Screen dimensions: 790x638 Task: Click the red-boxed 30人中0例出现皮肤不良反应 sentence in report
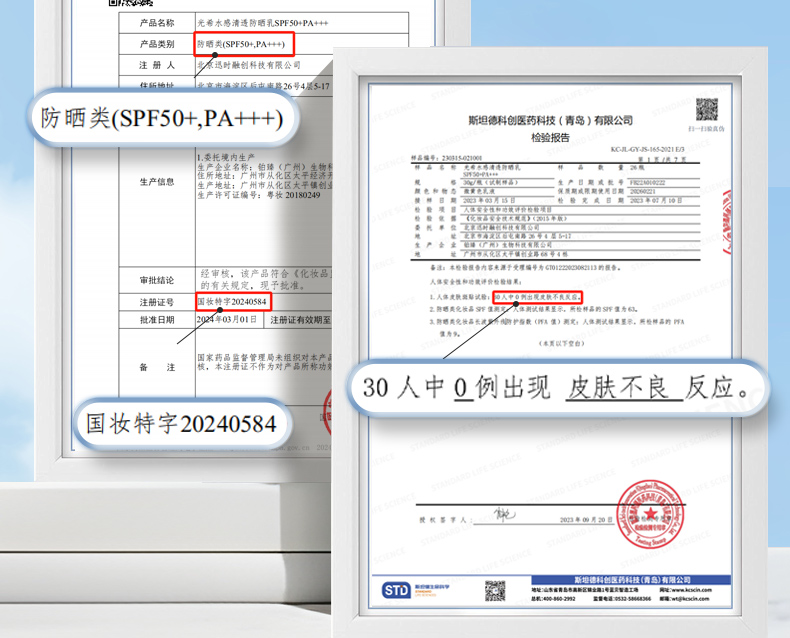click(x=537, y=297)
